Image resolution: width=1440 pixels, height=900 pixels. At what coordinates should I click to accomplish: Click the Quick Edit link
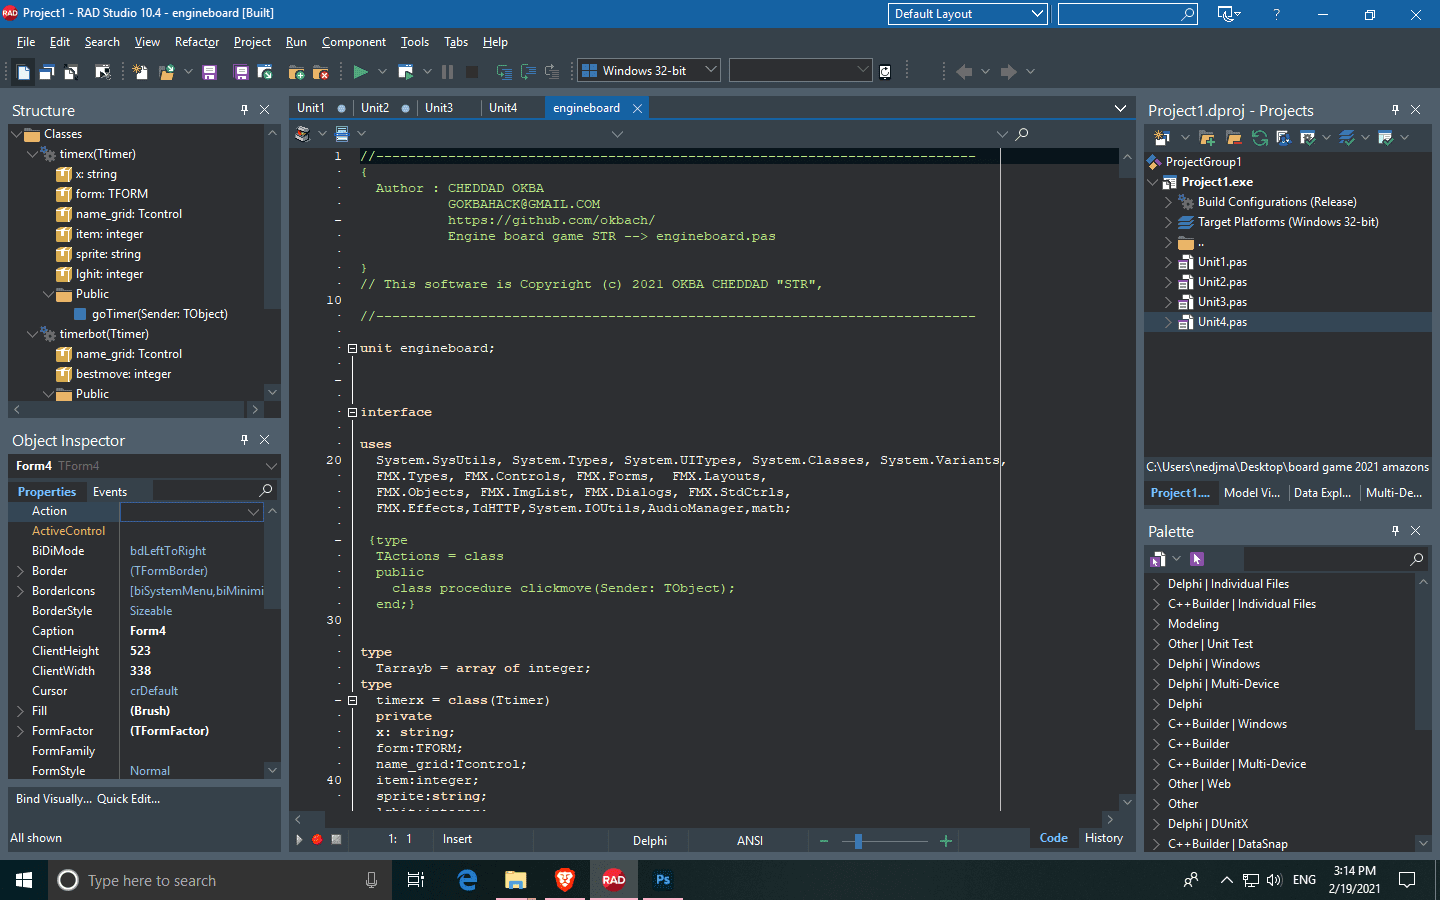pos(128,799)
